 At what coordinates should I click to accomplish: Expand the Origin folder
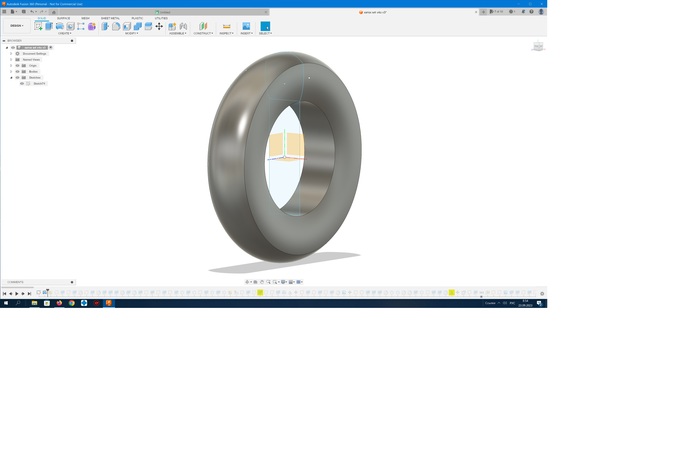[11, 66]
